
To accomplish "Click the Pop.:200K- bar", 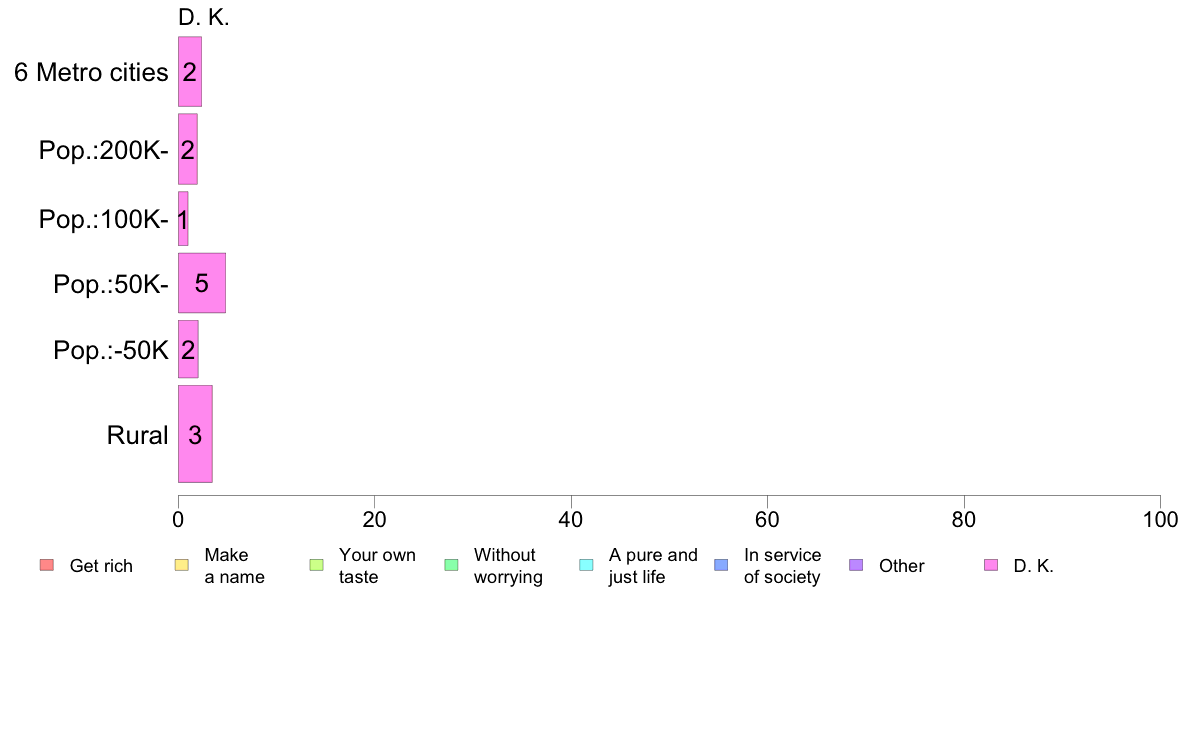I will pos(188,149).
